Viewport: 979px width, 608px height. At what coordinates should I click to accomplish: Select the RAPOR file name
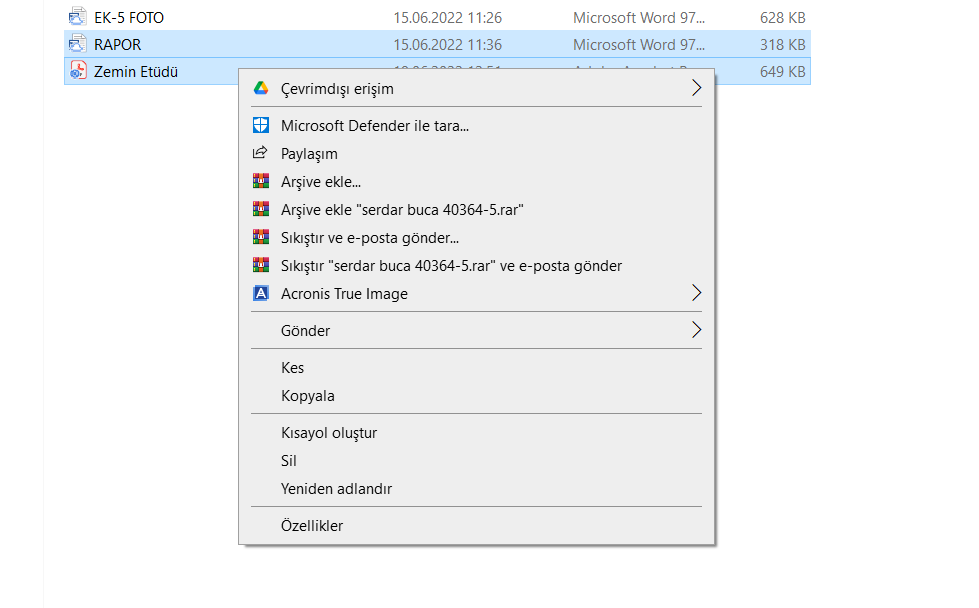pos(117,44)
